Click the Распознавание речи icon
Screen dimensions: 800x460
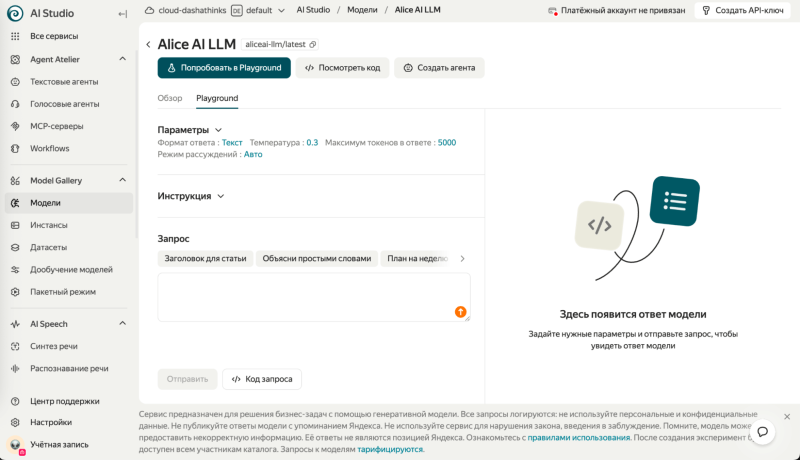[15, 368]
